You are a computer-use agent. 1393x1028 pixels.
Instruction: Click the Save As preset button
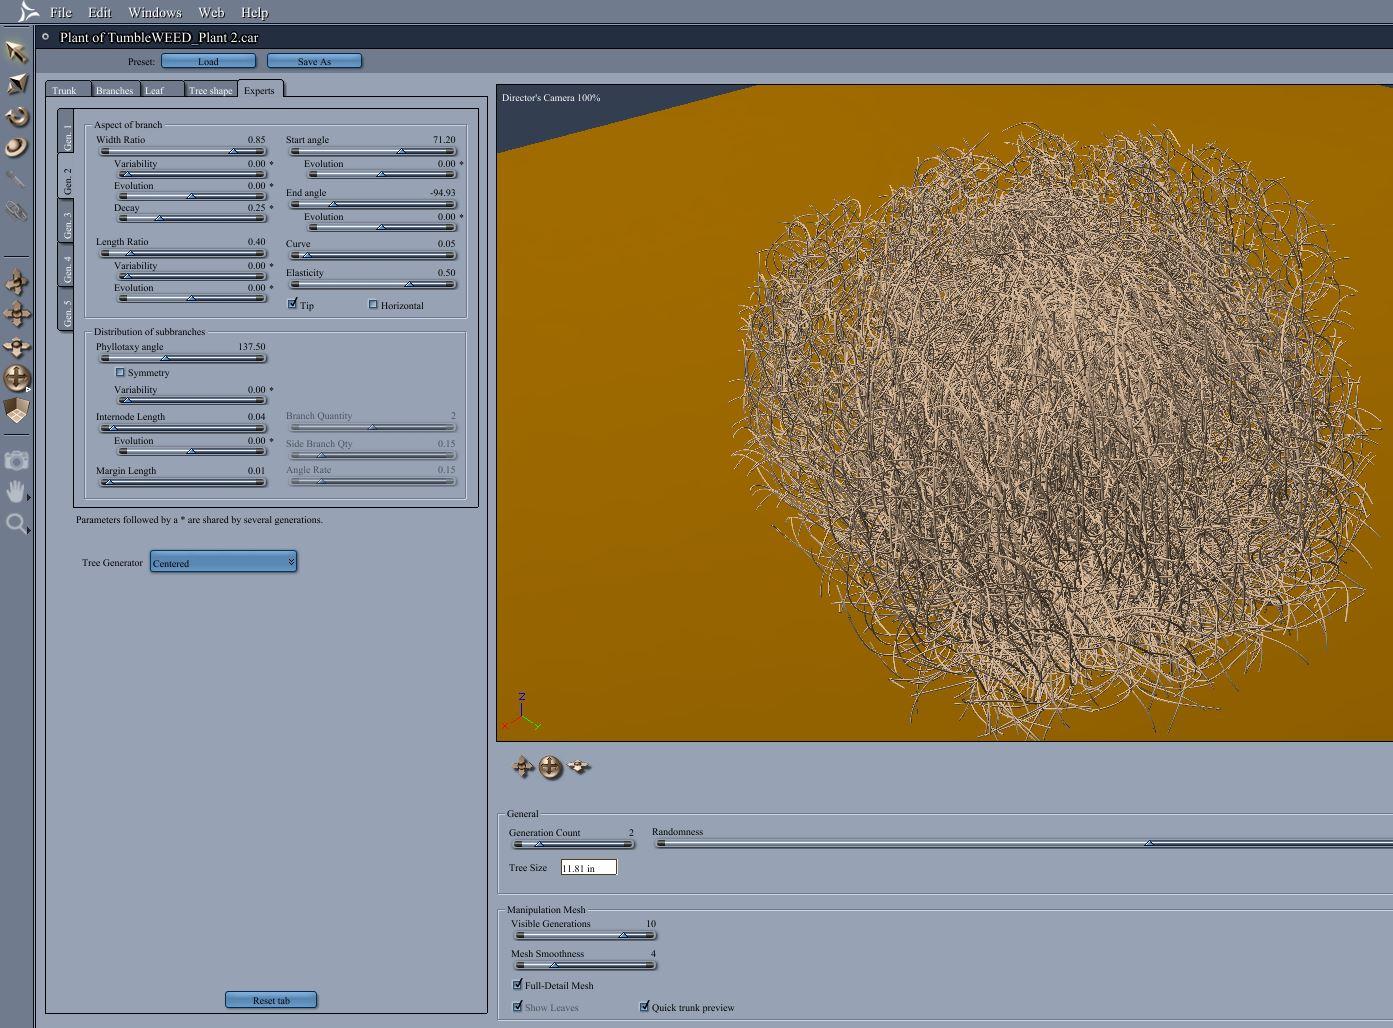314,61
